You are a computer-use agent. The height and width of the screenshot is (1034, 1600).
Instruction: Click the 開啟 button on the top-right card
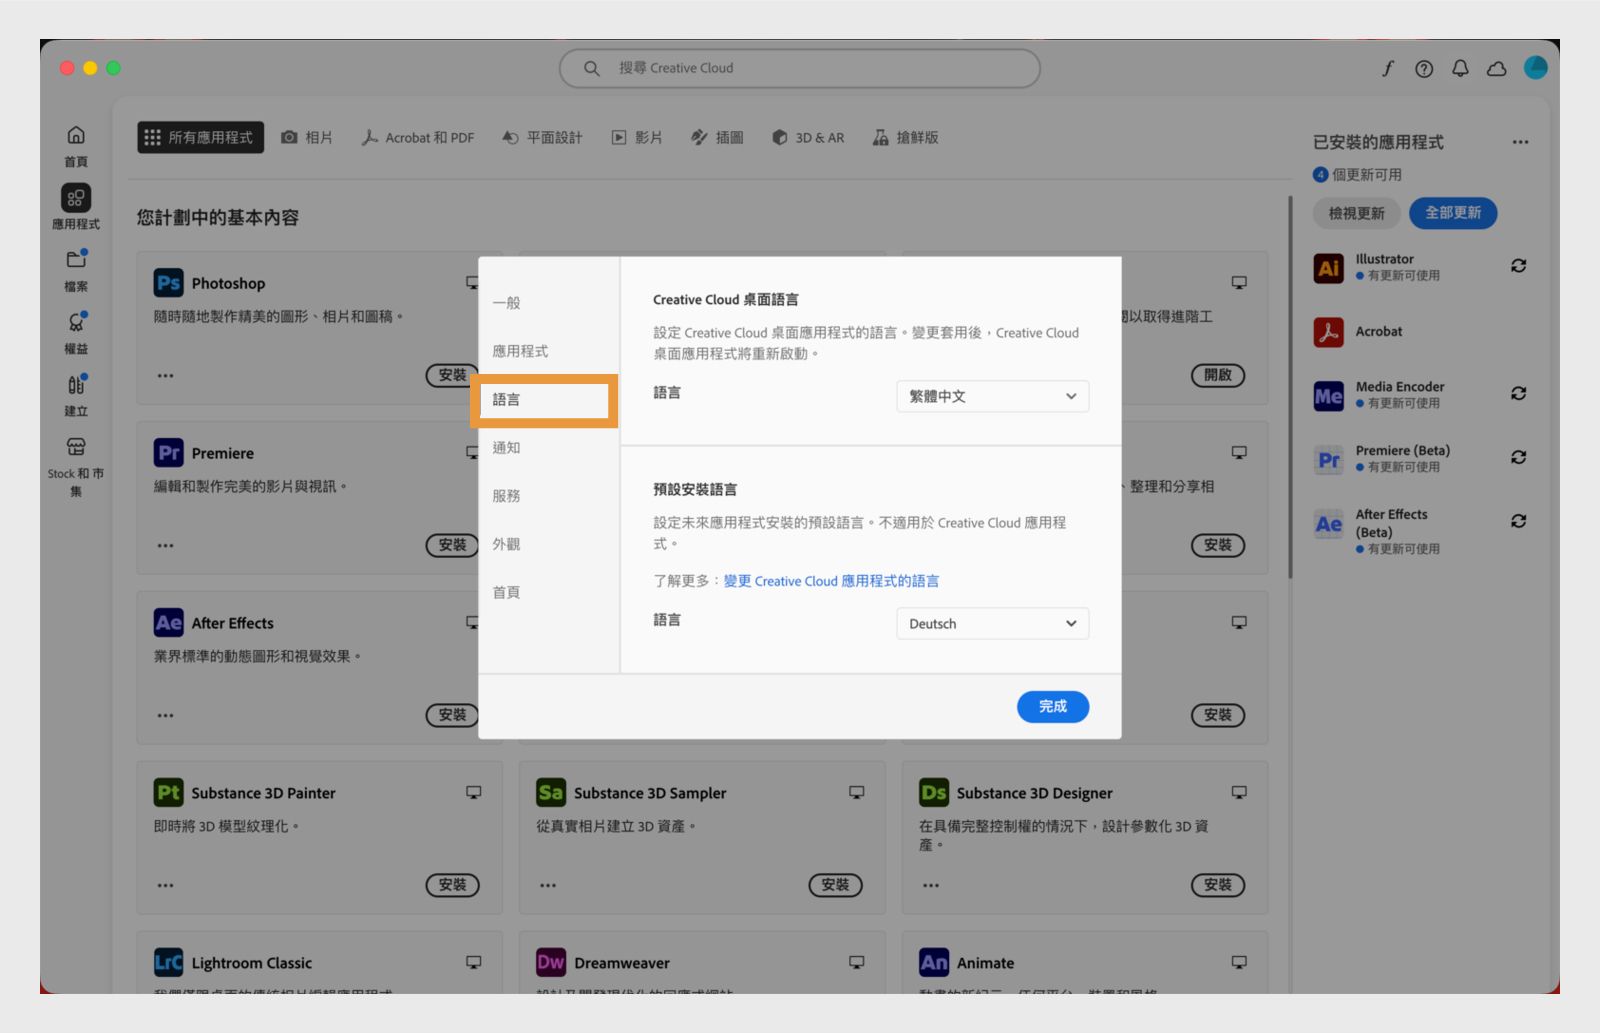1218,375
